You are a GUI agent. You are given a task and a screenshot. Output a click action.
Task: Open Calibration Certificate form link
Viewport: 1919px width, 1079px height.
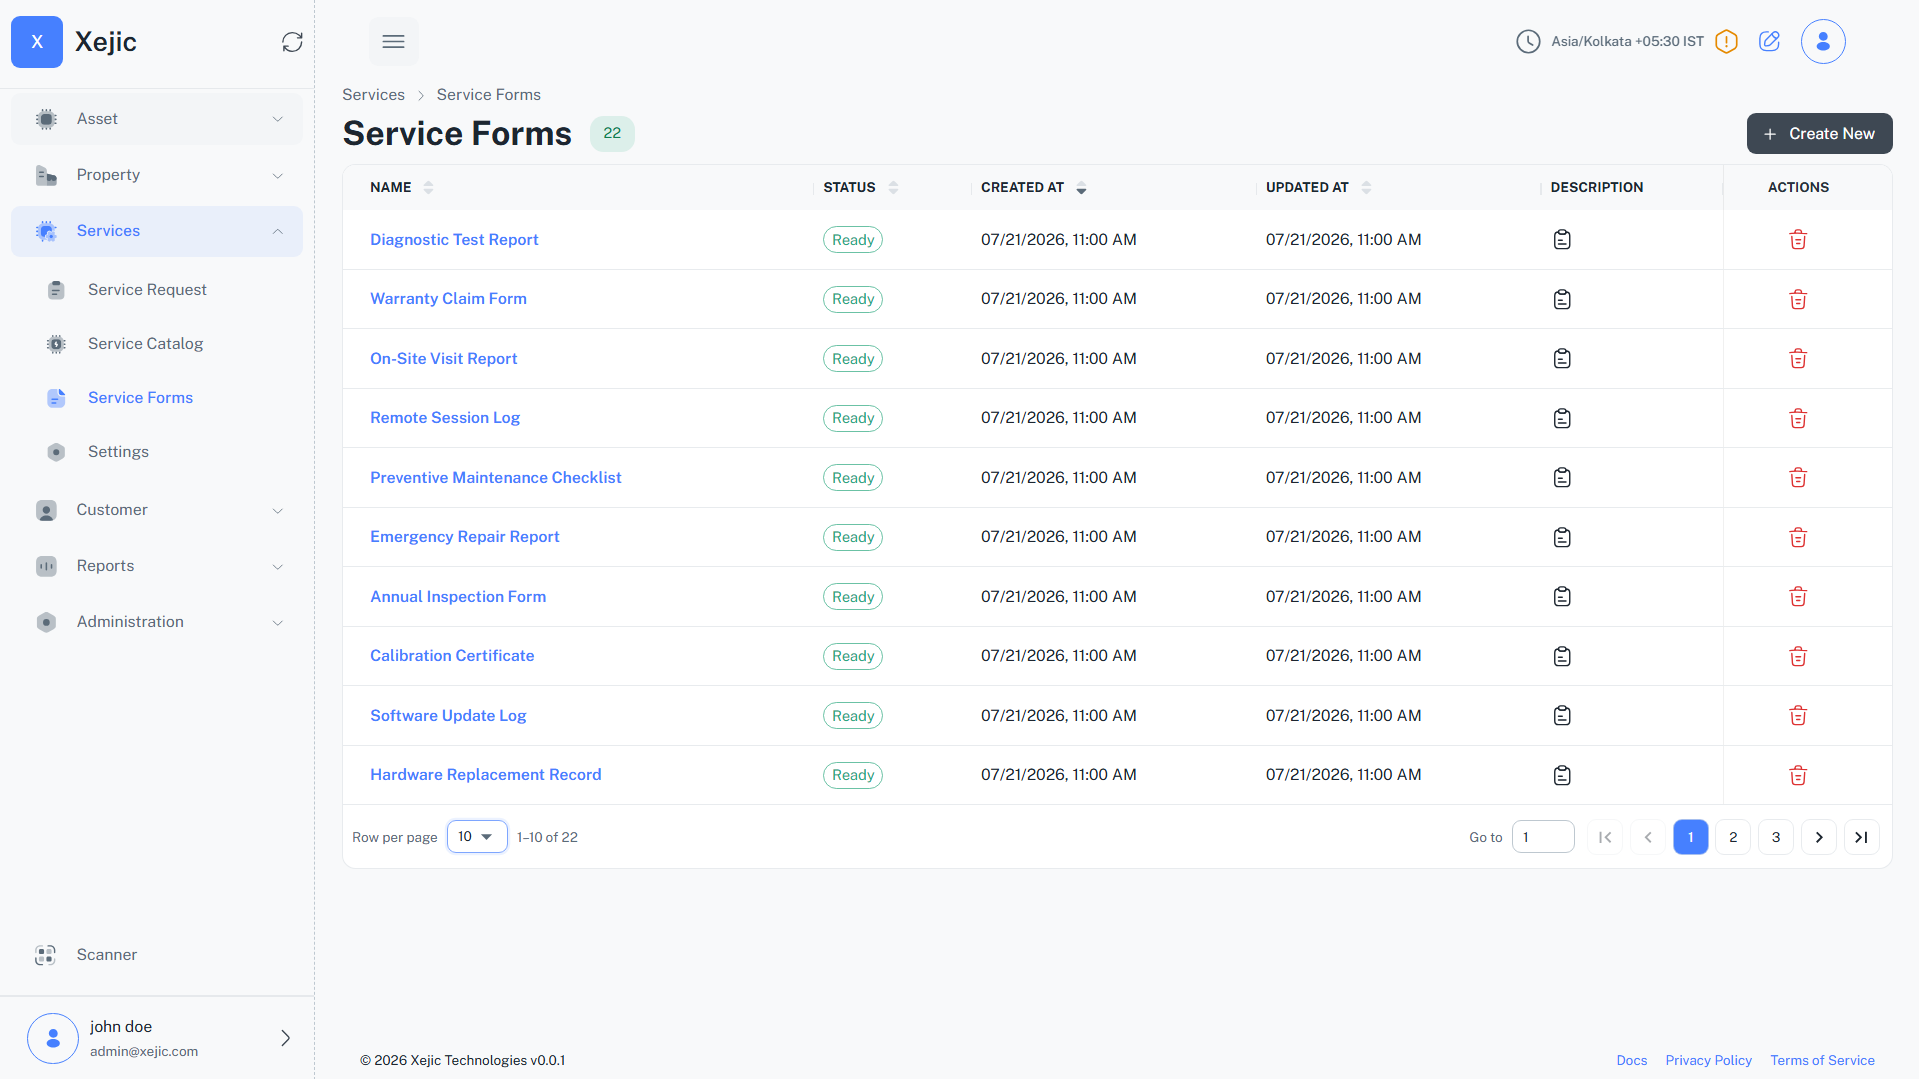[x=452, y=656]
